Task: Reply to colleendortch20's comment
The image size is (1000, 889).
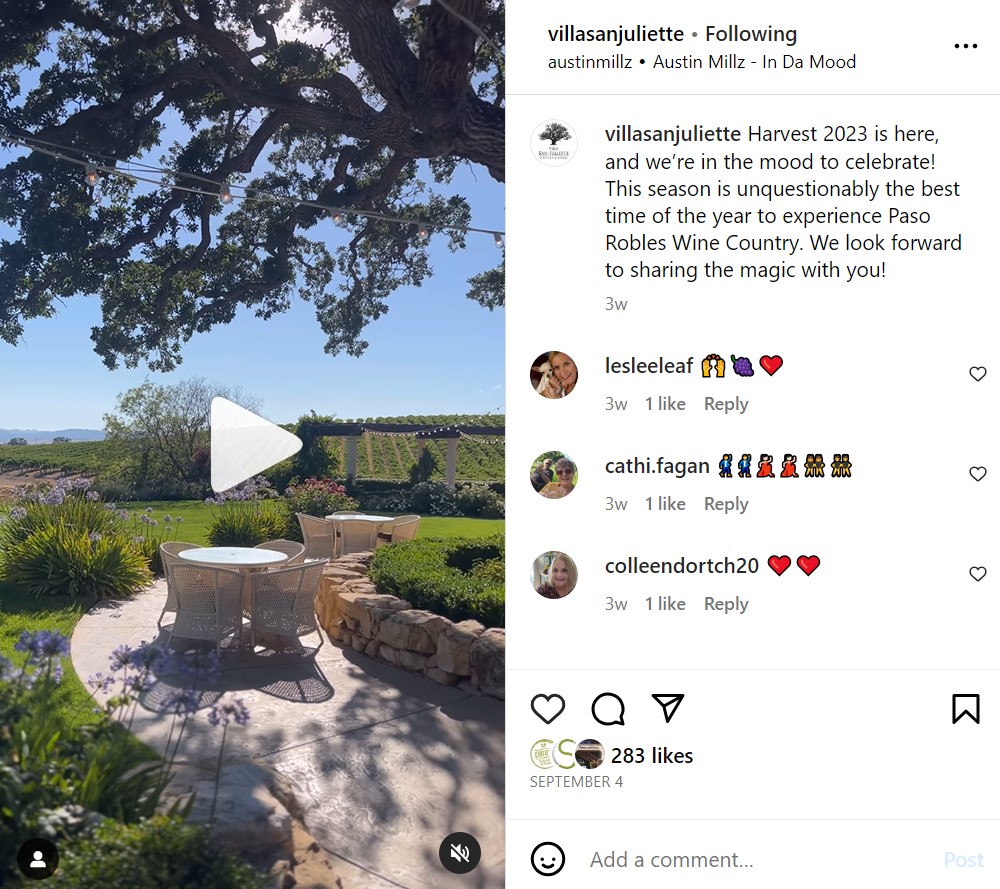Action: click(x=726, y=603)
